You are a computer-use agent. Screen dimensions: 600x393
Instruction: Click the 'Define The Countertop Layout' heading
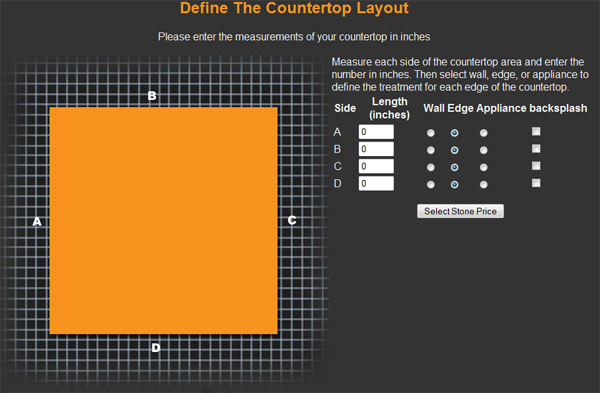coord(294,8)
